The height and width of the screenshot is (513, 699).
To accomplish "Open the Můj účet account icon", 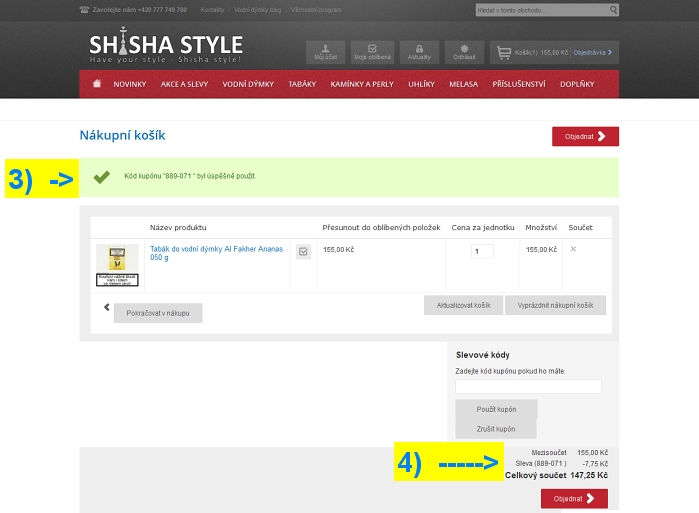I will [x=325, y=52].
